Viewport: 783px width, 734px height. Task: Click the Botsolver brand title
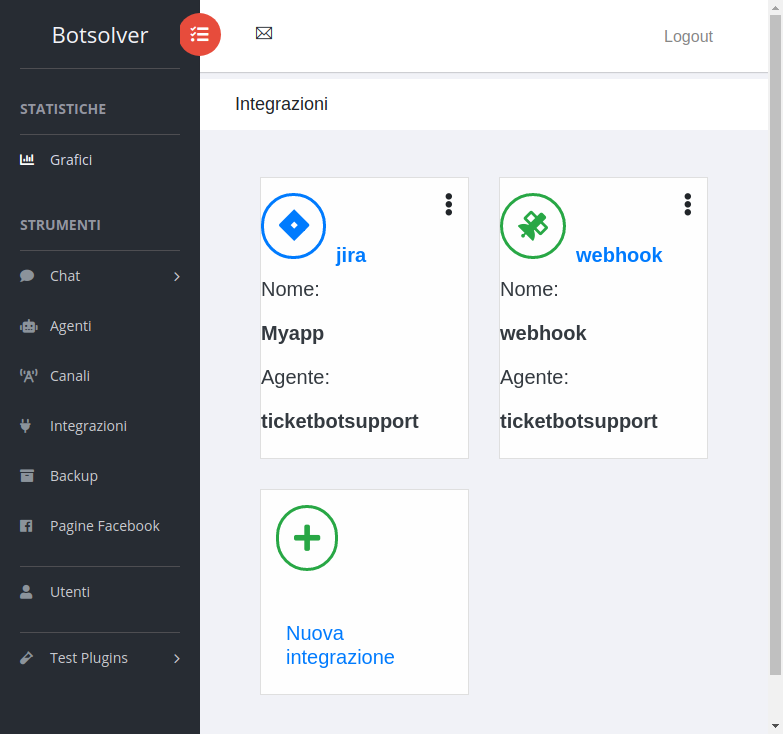100,35
